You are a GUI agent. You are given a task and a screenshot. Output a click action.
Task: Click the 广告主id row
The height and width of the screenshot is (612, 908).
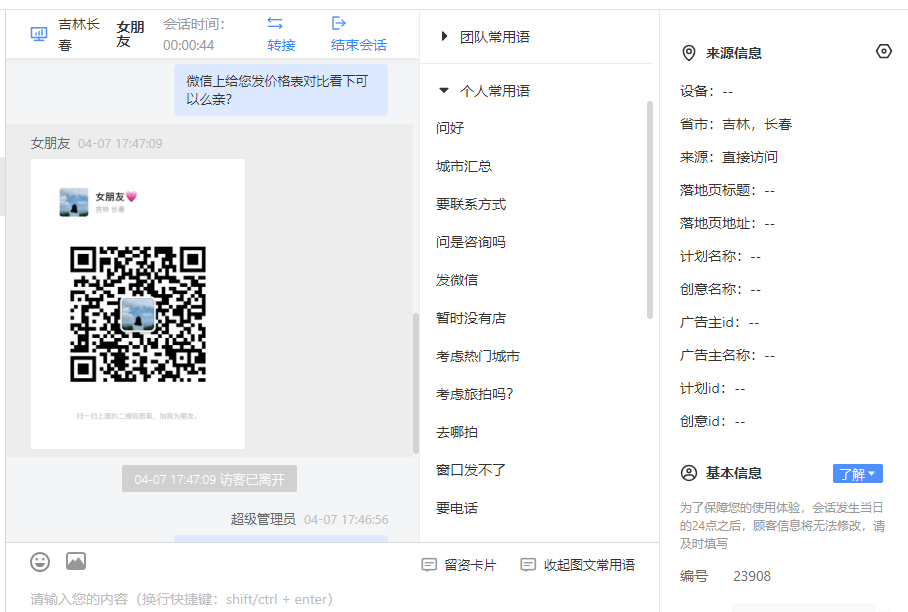point(719,323)
